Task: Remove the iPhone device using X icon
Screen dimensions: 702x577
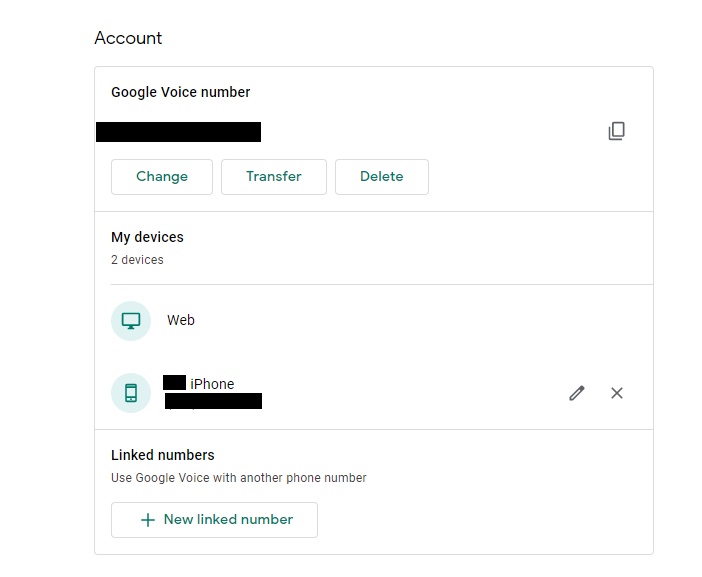Action: [x=617, y=393]
